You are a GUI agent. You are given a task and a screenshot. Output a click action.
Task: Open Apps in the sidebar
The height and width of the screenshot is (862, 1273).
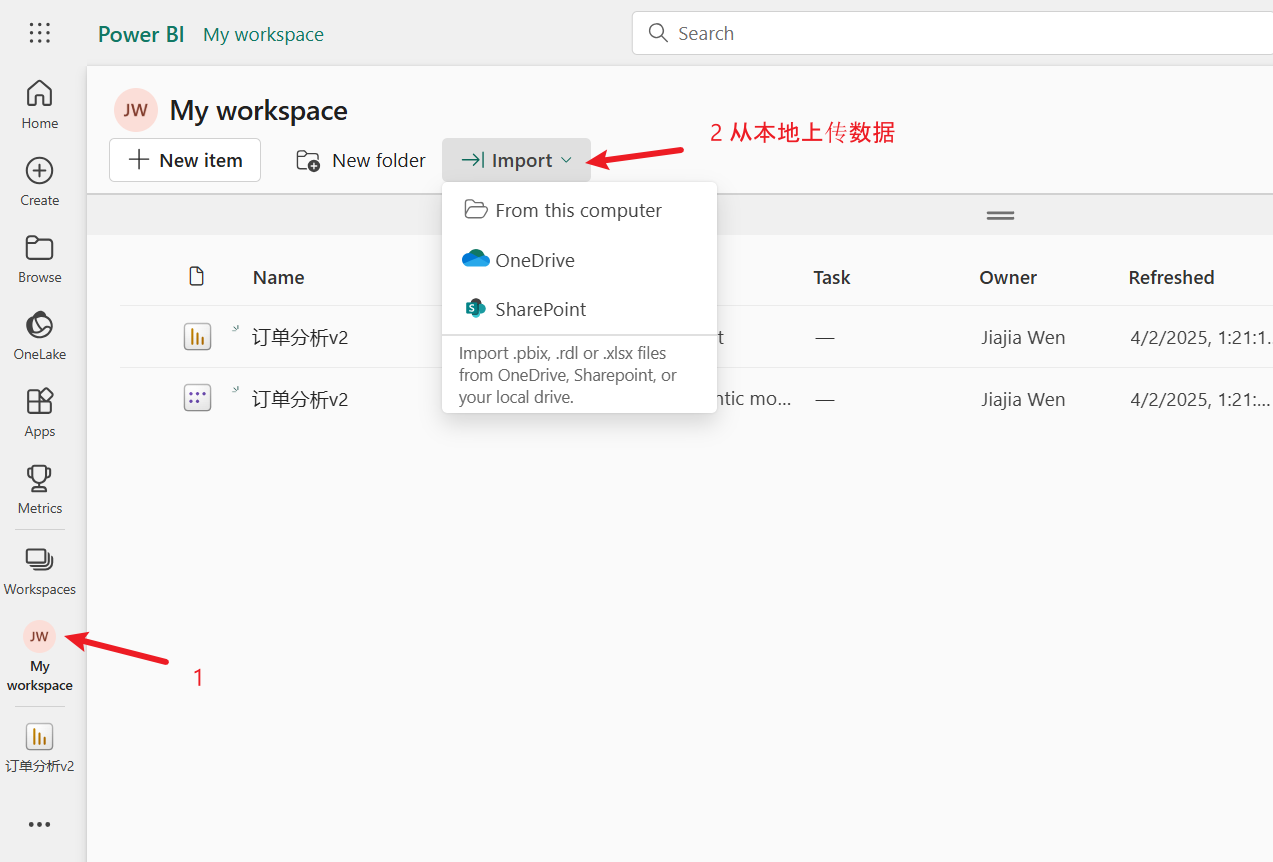coord(39,413)
